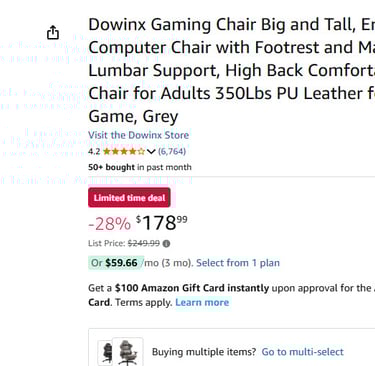Visit the Dowinx Store
The image size is (375, 366).
(138, 135)
